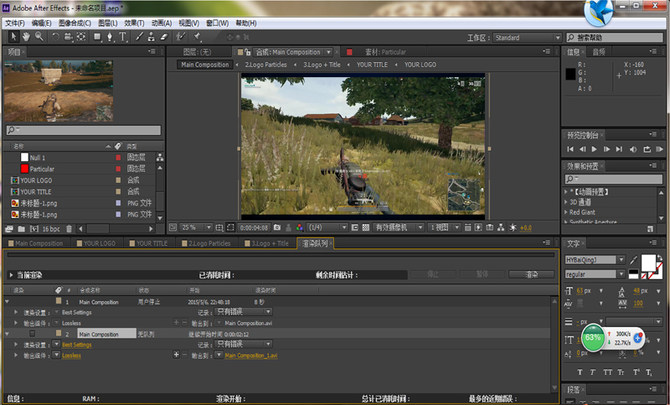
Task: Click the 渲染 render button
Action: pos(531,274)
